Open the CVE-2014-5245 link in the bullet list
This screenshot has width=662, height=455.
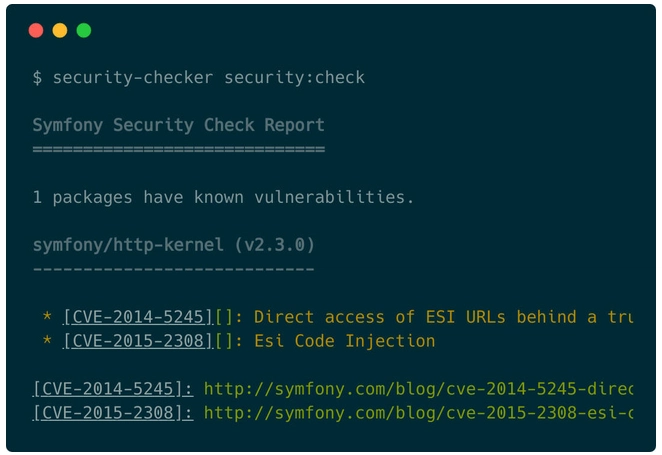(138, 317)
